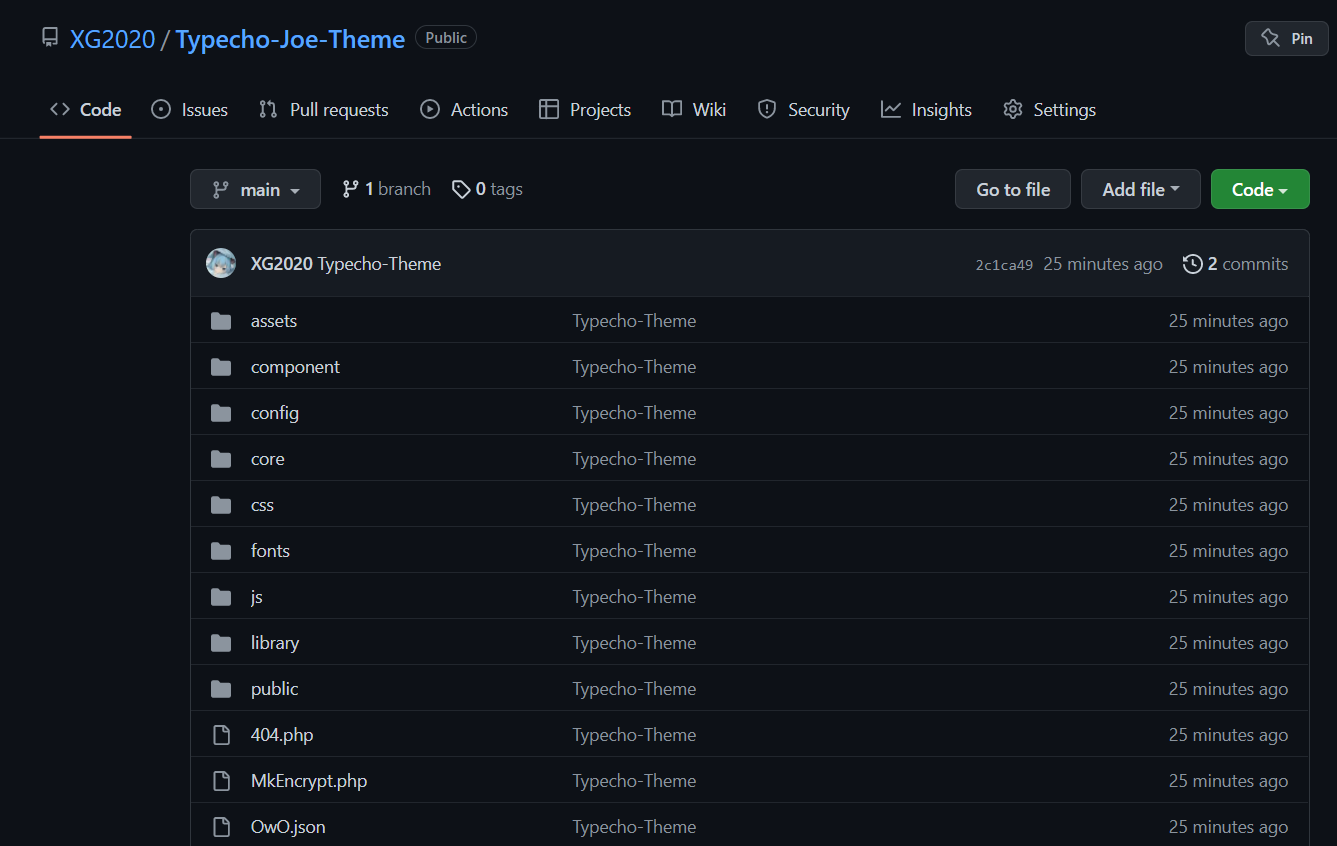Screen dimensions: 1337x846
Task: Open Typecho-Theme commit message in MkEncrypt.php row
Action: [634, 781]
